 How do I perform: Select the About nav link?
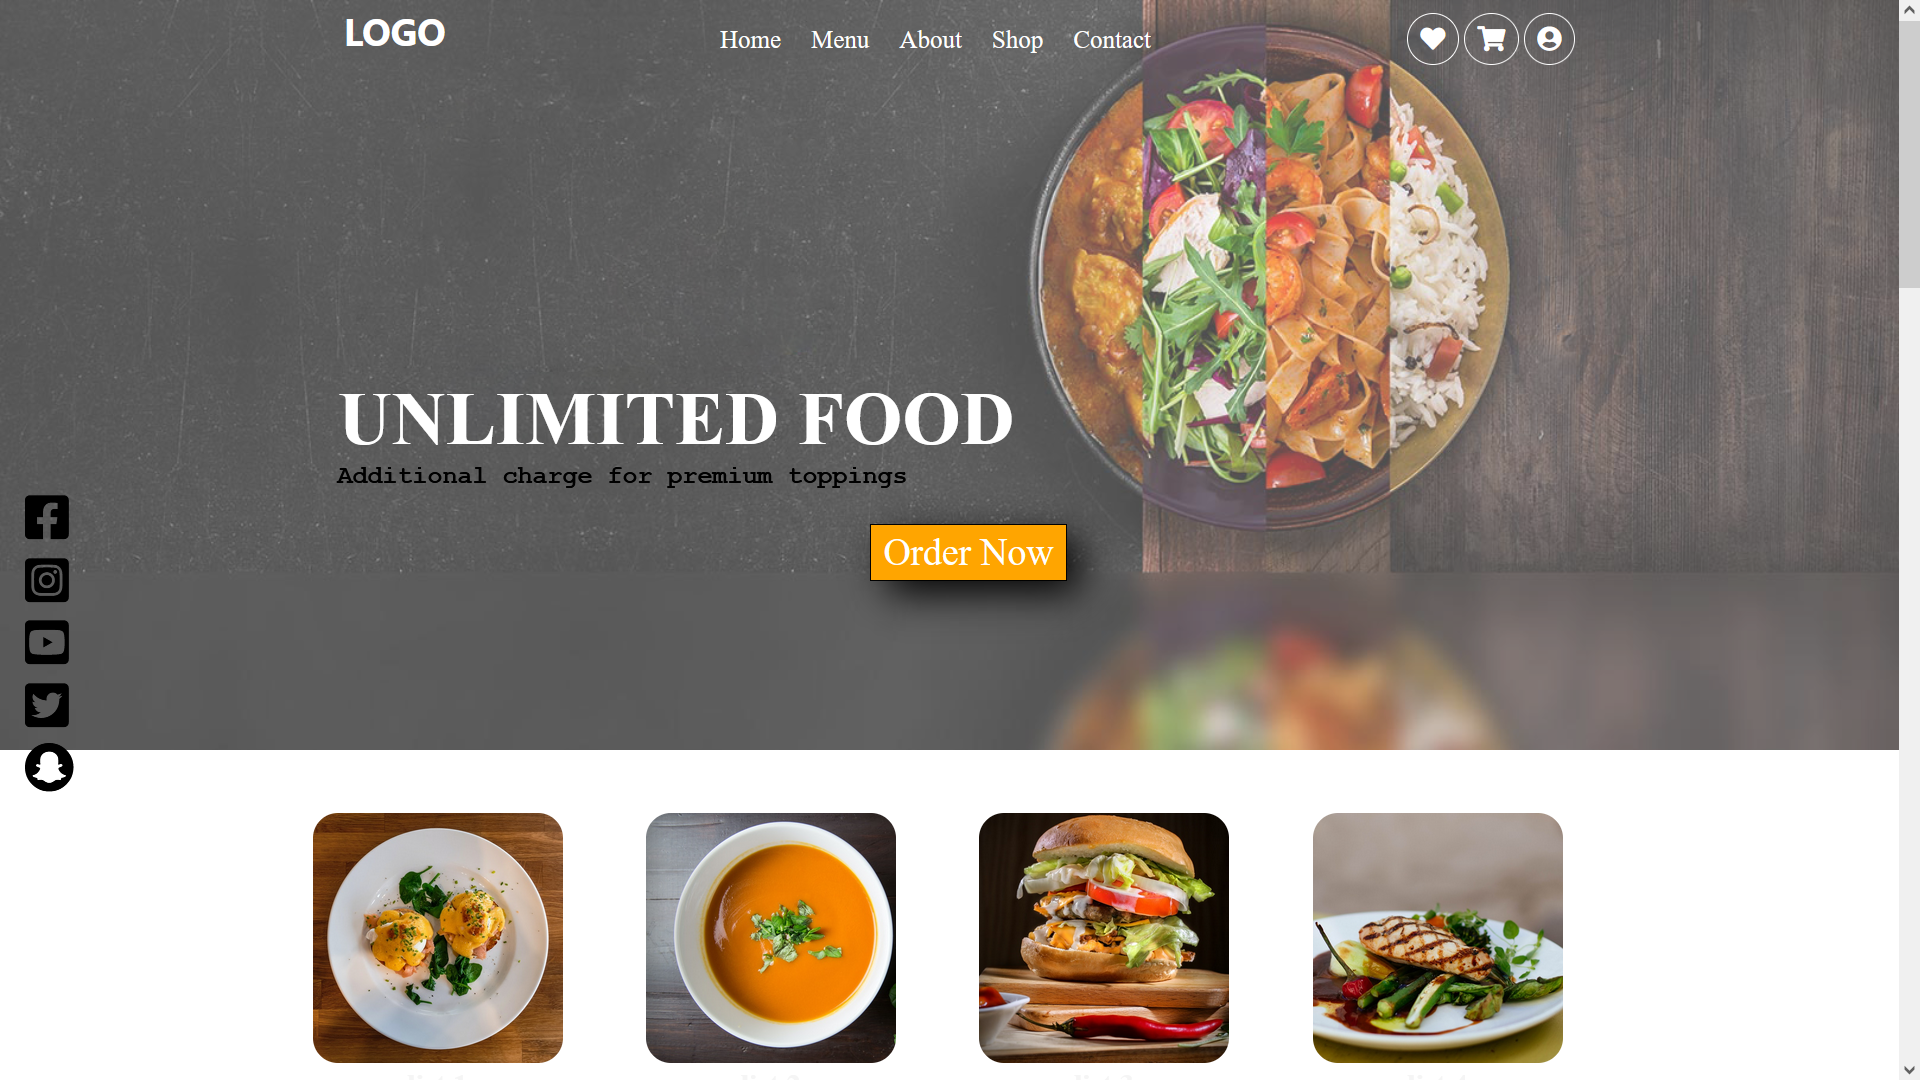click(930, 40)
